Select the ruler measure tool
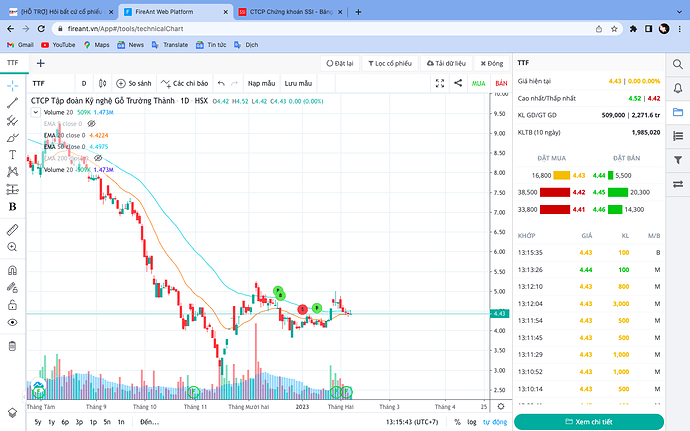This screenshot has width=690, height=431. [x=12, y=230]
